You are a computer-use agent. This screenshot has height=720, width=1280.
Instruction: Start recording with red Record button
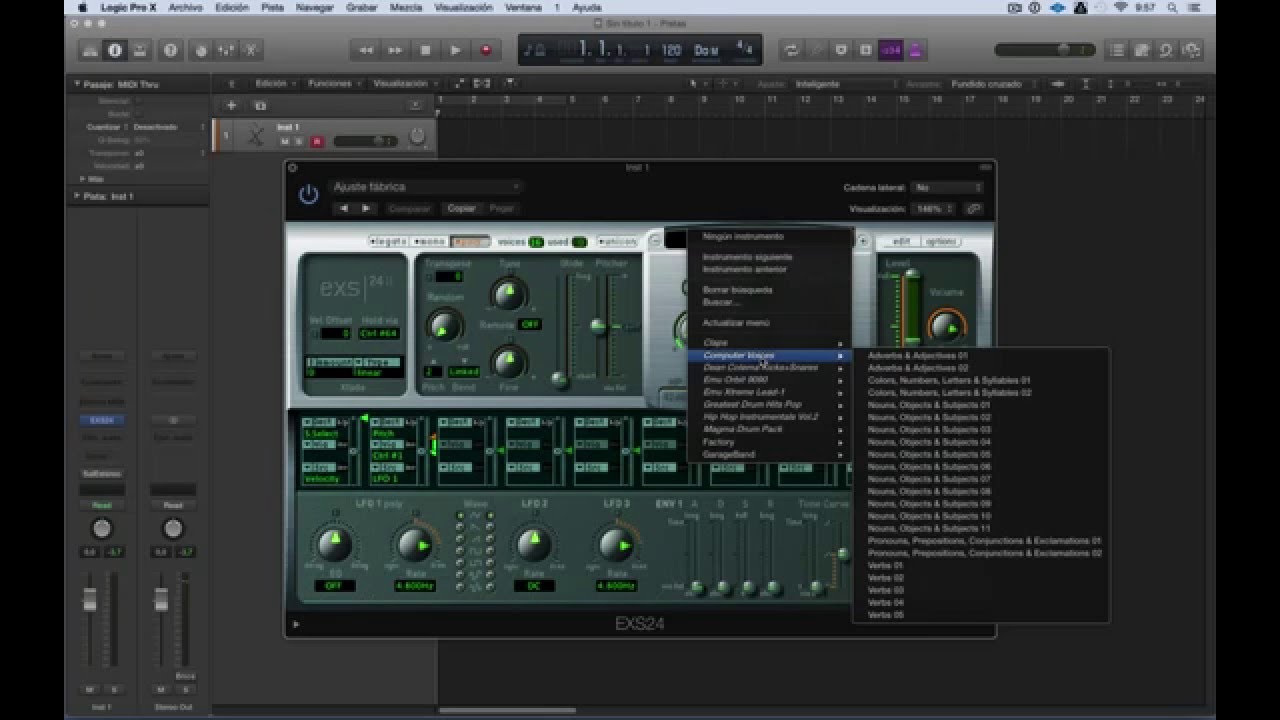(x=486, y=50)
